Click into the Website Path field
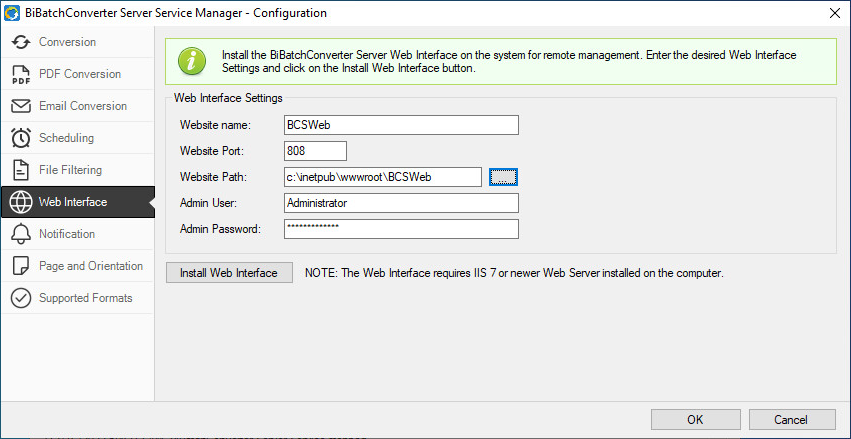 click(x=383, y=177)
